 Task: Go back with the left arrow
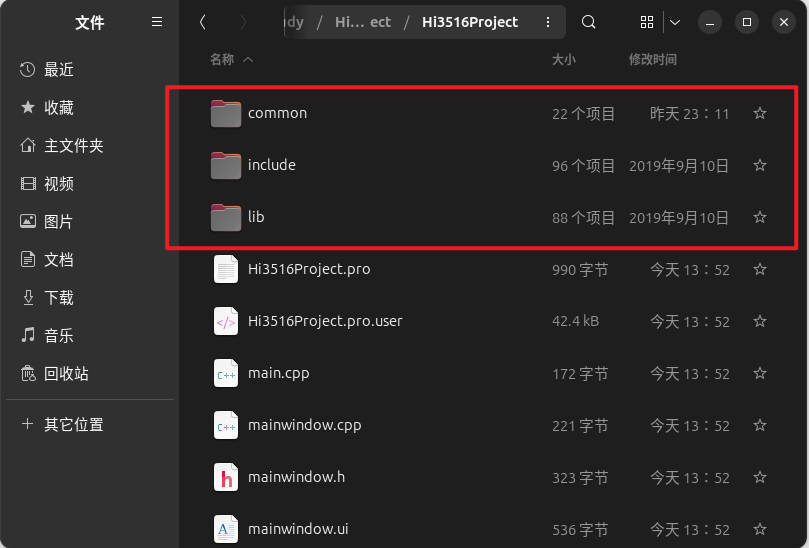(x=203, y=22)
